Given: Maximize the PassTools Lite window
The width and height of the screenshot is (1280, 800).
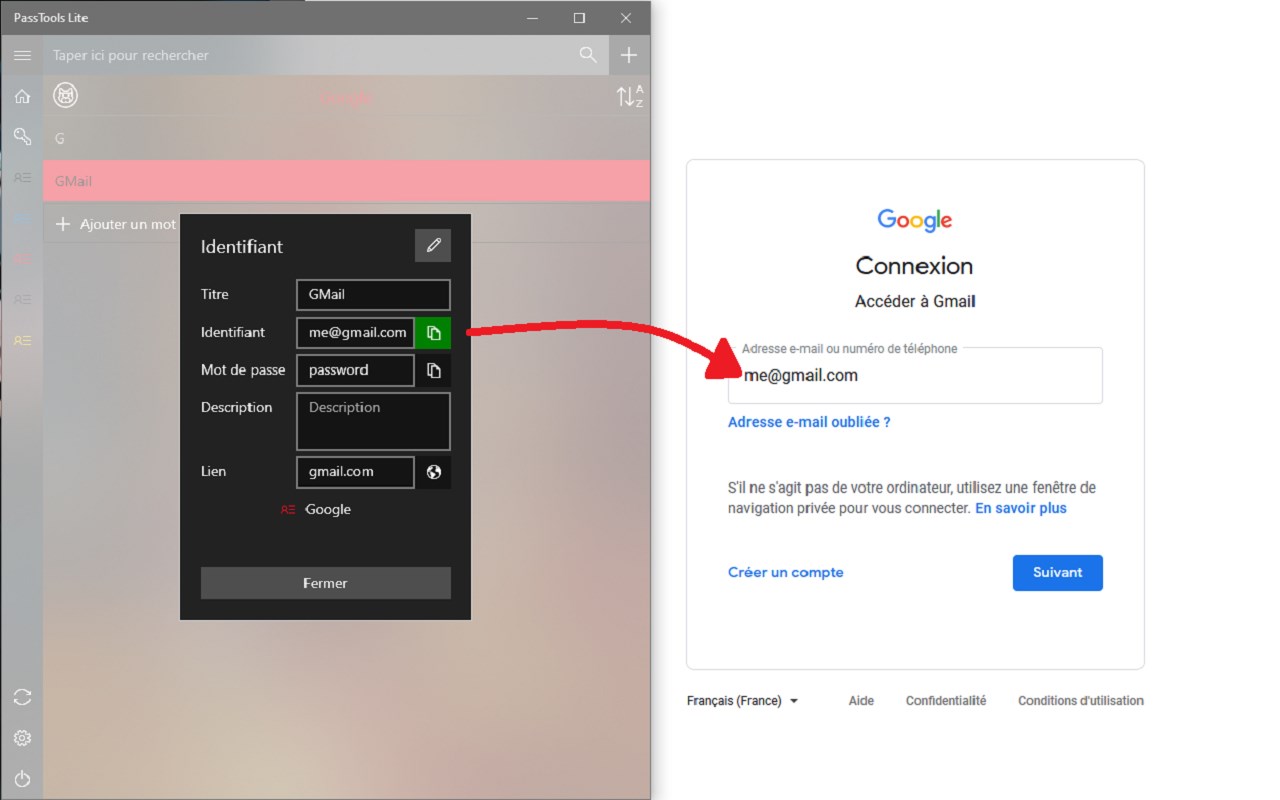Looking at the screenshot, I should click(579, 18).
